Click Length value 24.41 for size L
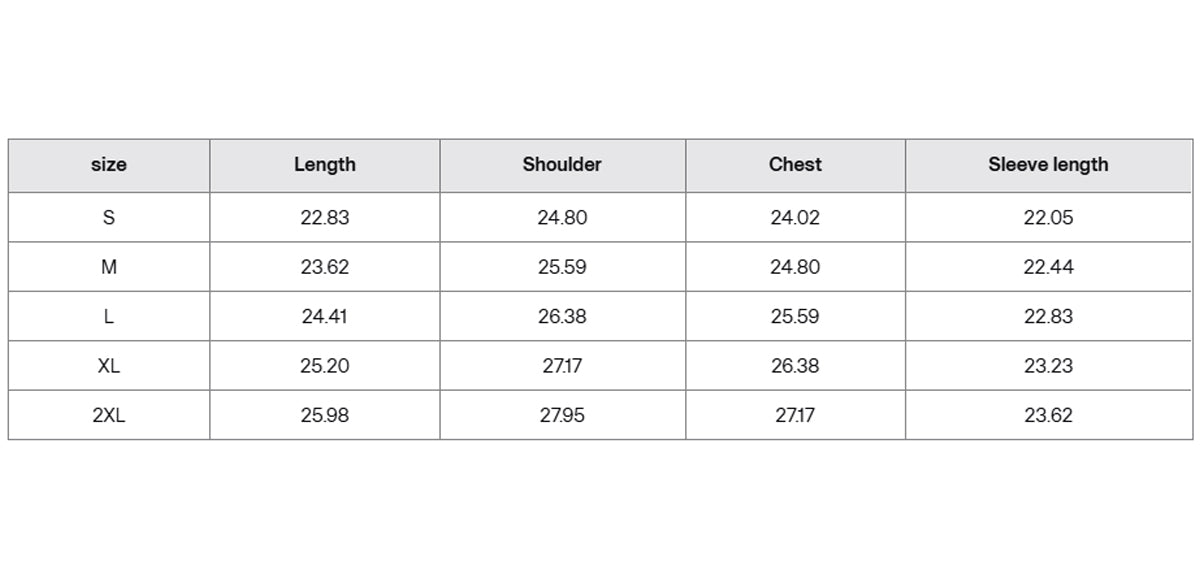Image resolution: width=1200 pixels, height=580 pixels. click(325, 316)
